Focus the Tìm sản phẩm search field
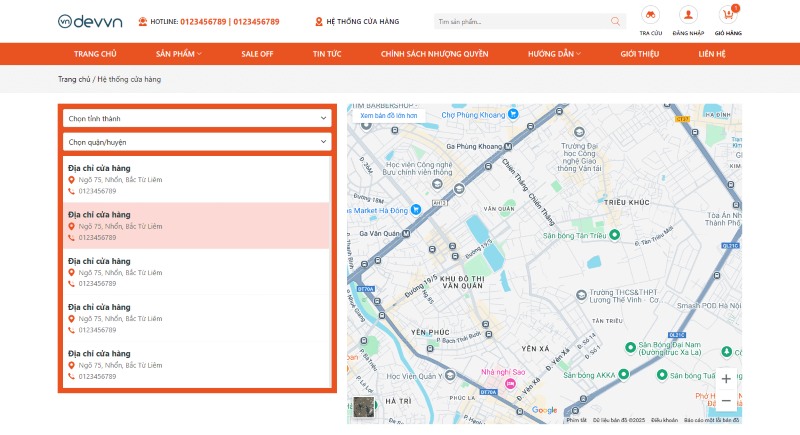Image resolution: width=800 pixels, height=435 pixels. point(522,21)
